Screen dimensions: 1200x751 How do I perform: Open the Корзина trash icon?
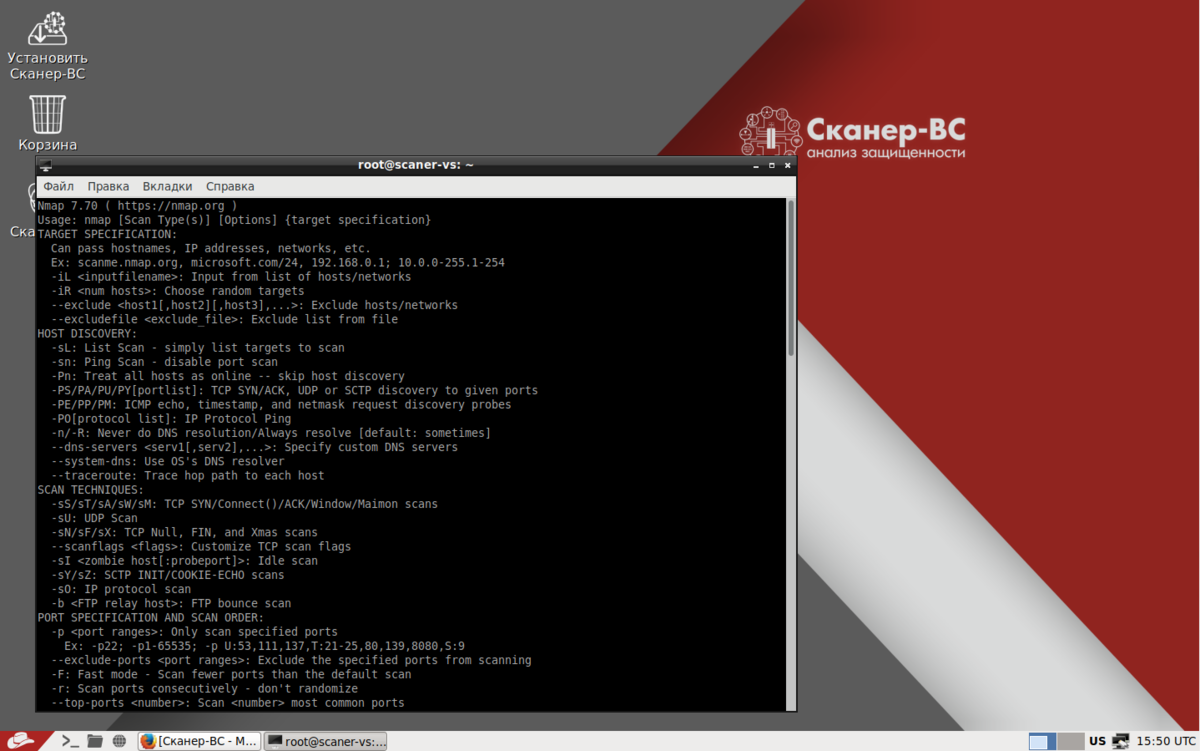[47, 123]
